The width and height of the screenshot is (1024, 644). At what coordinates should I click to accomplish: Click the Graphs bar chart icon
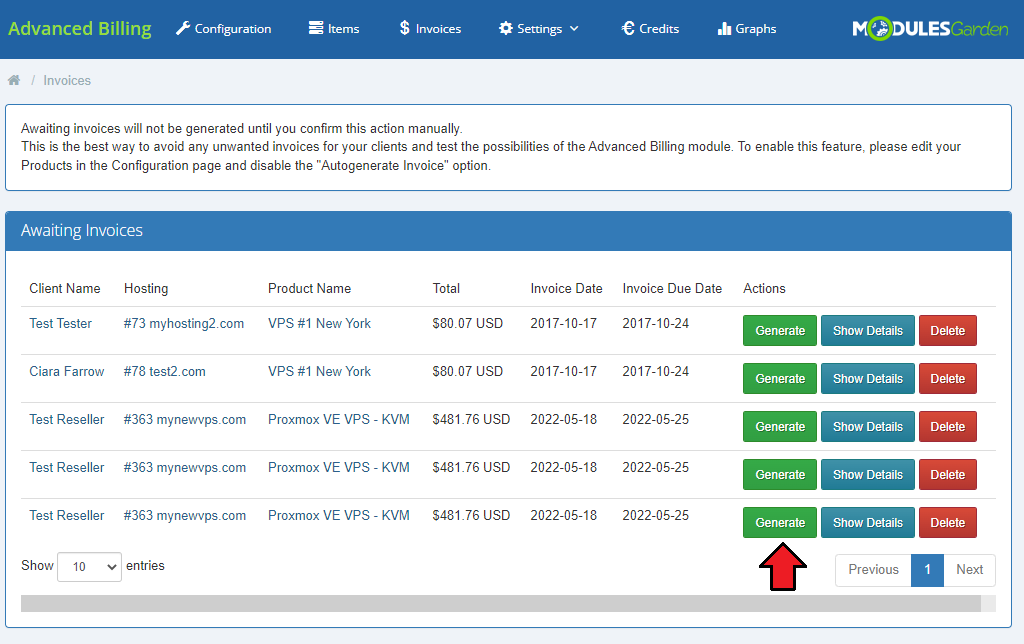[724, 28]
